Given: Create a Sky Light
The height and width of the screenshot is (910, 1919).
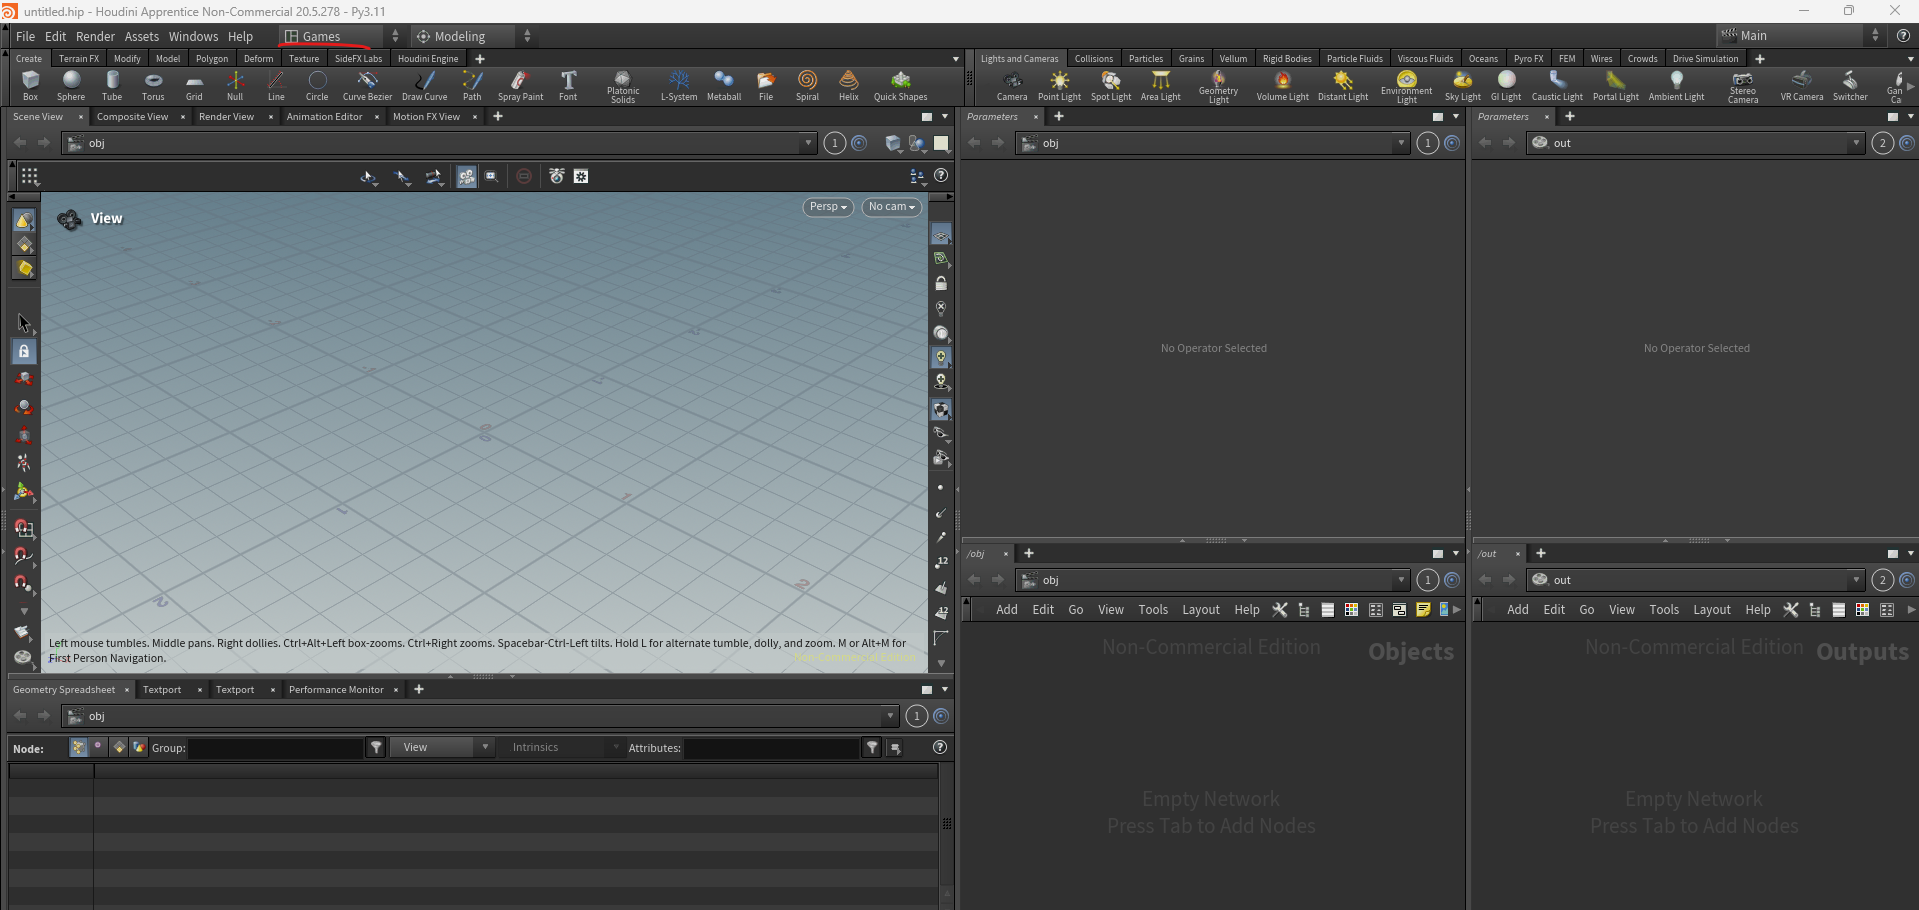Looking at the screenshot, I should pos(1463,86).
